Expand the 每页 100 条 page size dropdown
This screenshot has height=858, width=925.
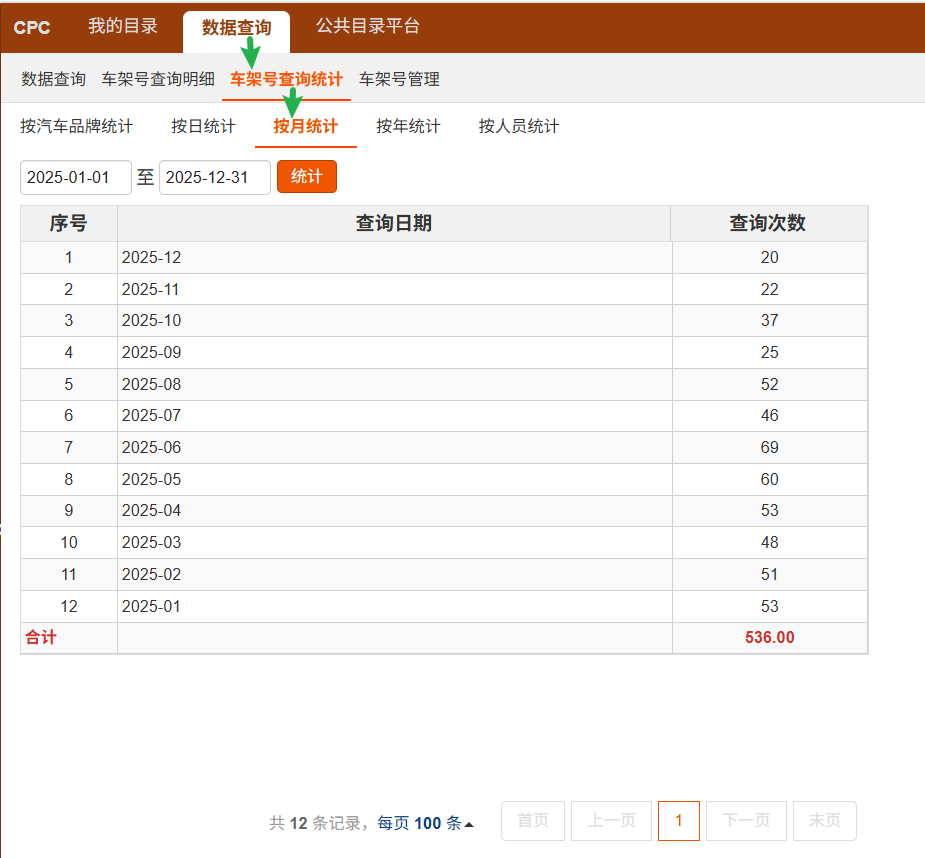[x=426, y=823]
